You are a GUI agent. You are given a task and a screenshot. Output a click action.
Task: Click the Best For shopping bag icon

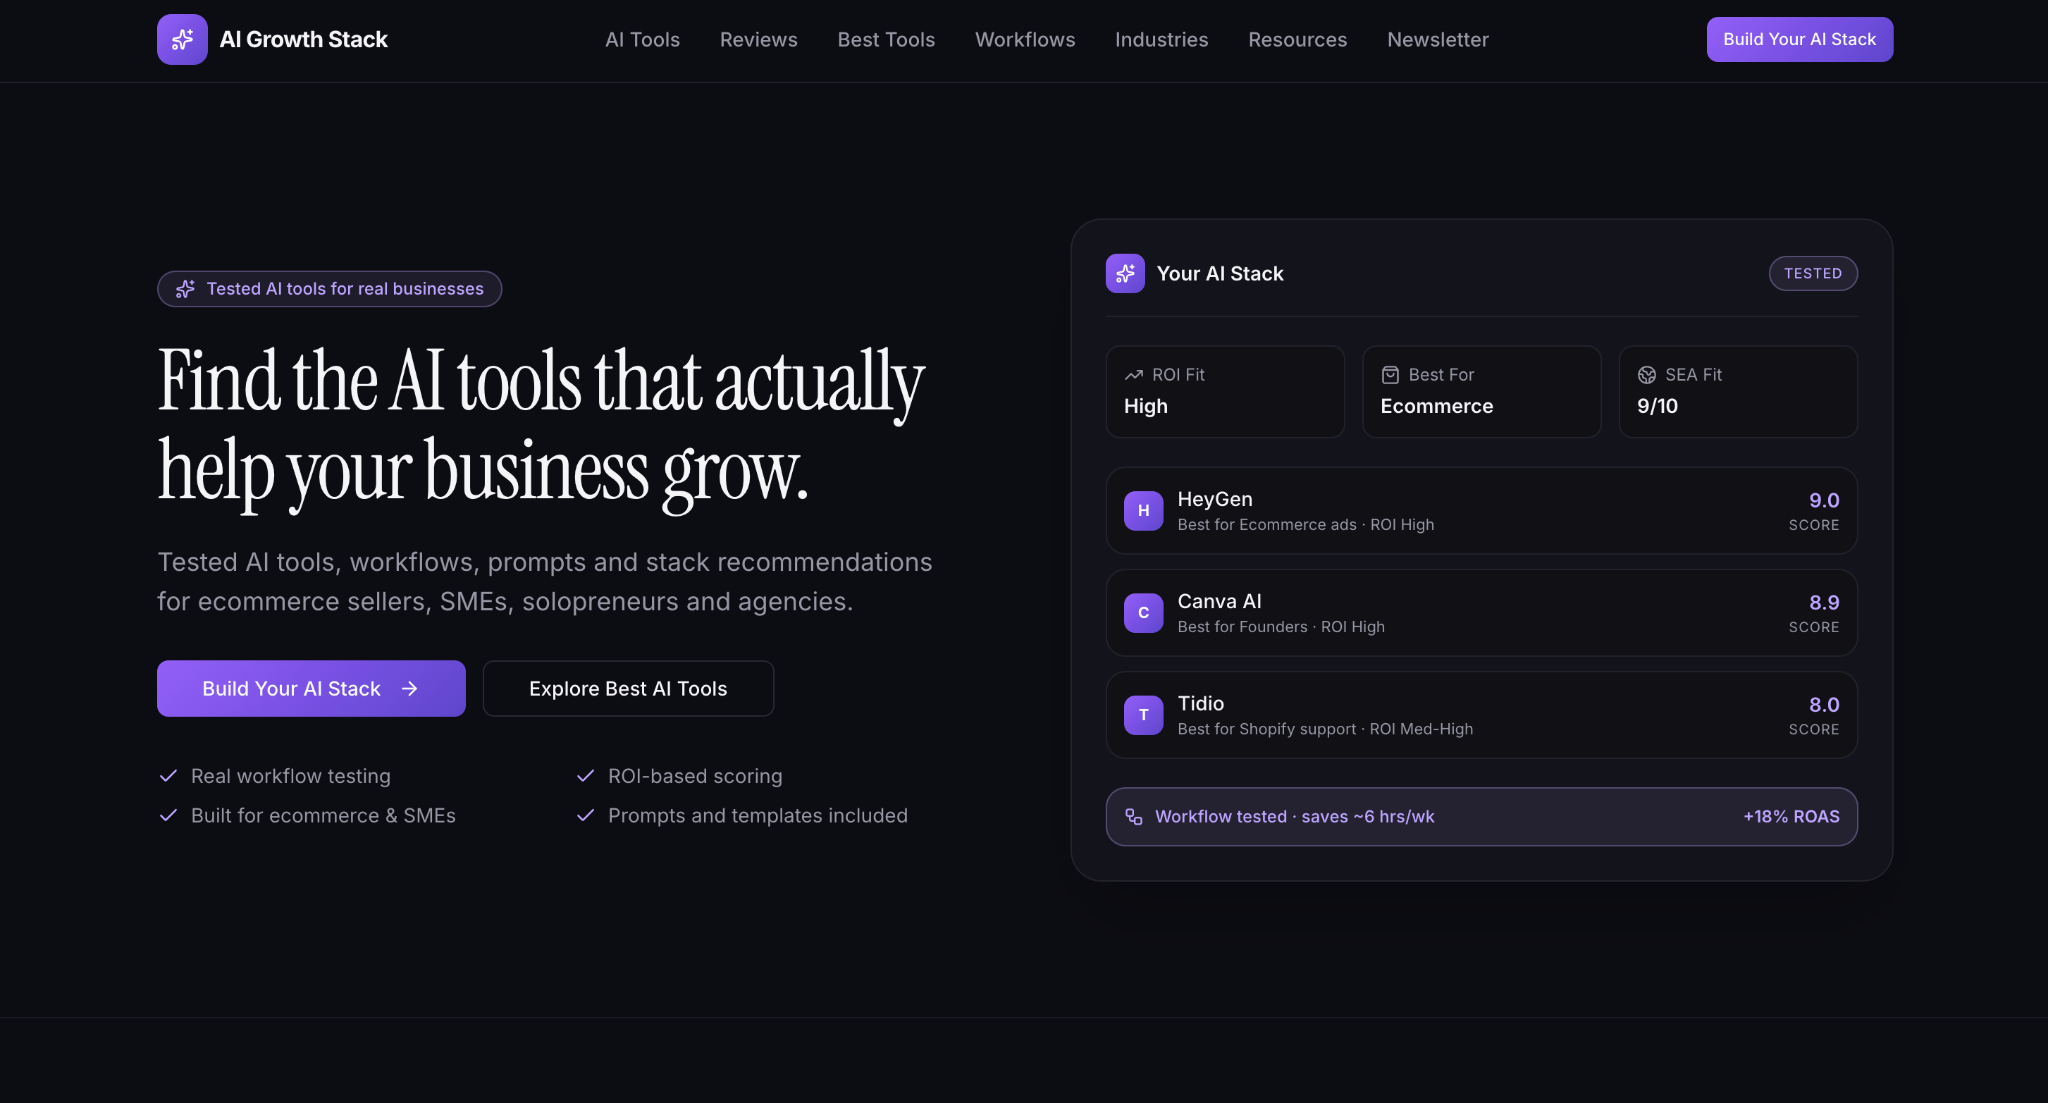tap(1390, 375)
